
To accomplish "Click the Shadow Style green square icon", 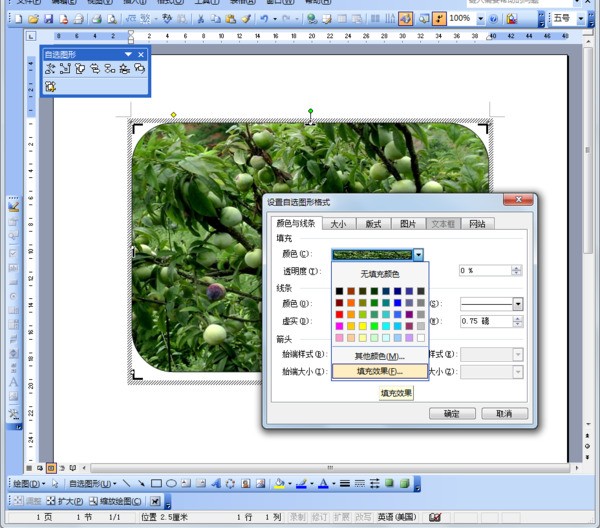I will point(390,483).
